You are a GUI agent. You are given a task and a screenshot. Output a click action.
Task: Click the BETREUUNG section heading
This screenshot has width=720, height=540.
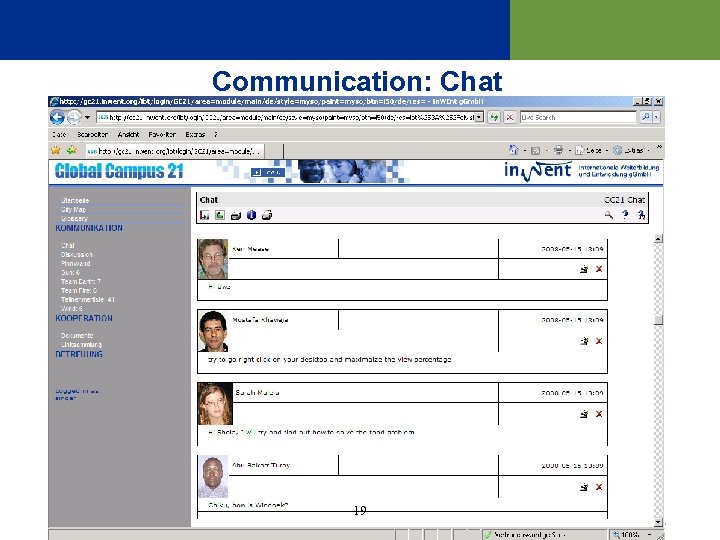pos(79,354)
